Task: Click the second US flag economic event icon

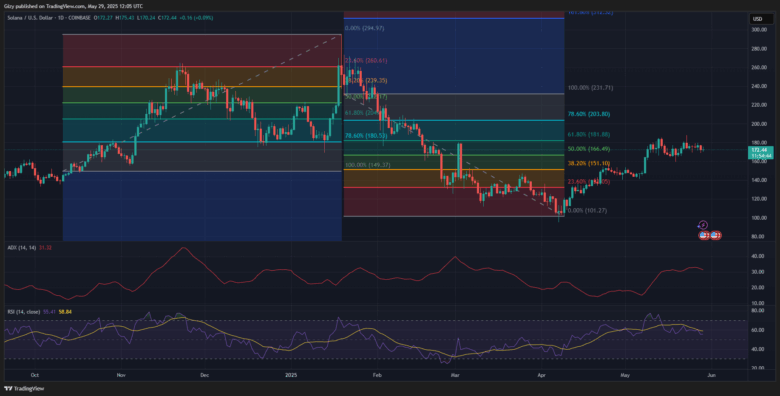Action: 716,235
